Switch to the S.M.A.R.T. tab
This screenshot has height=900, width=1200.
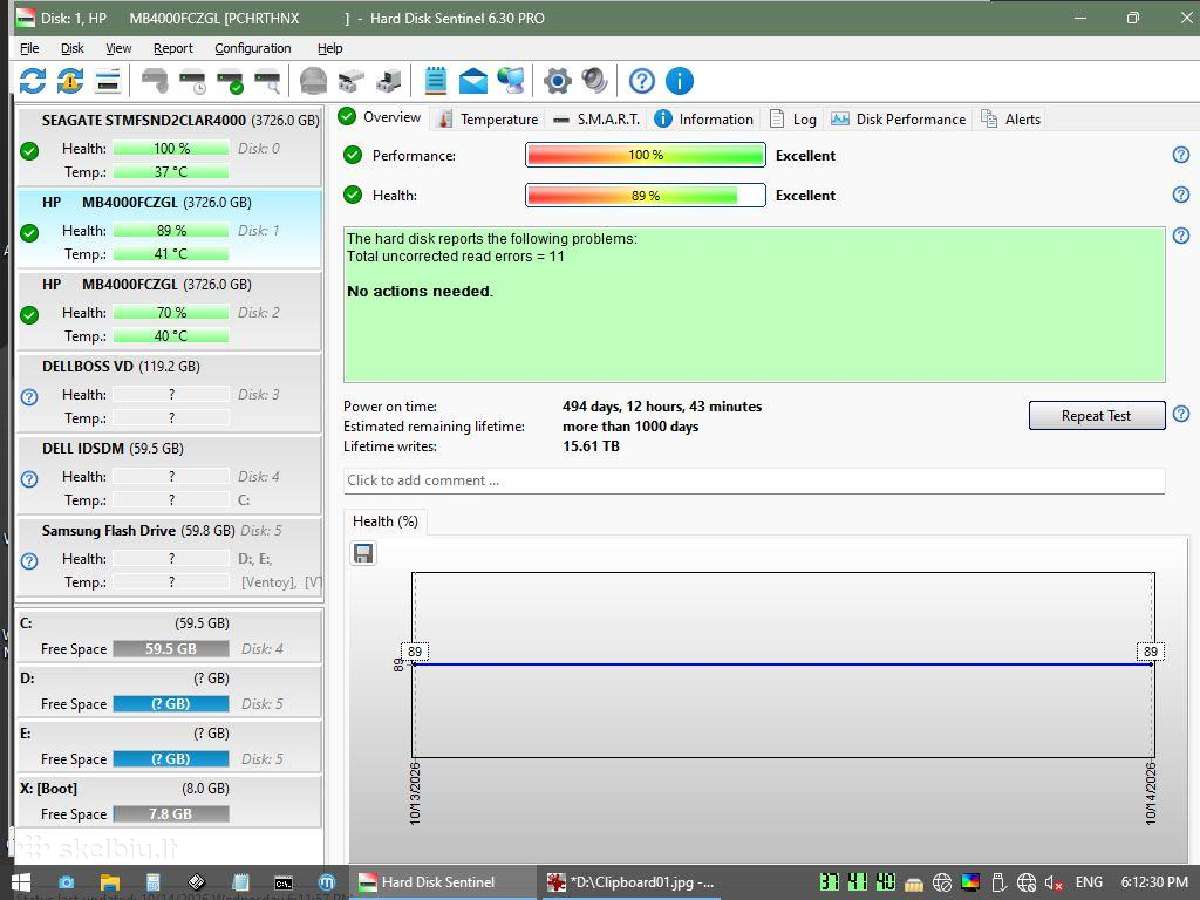[596, 119]
